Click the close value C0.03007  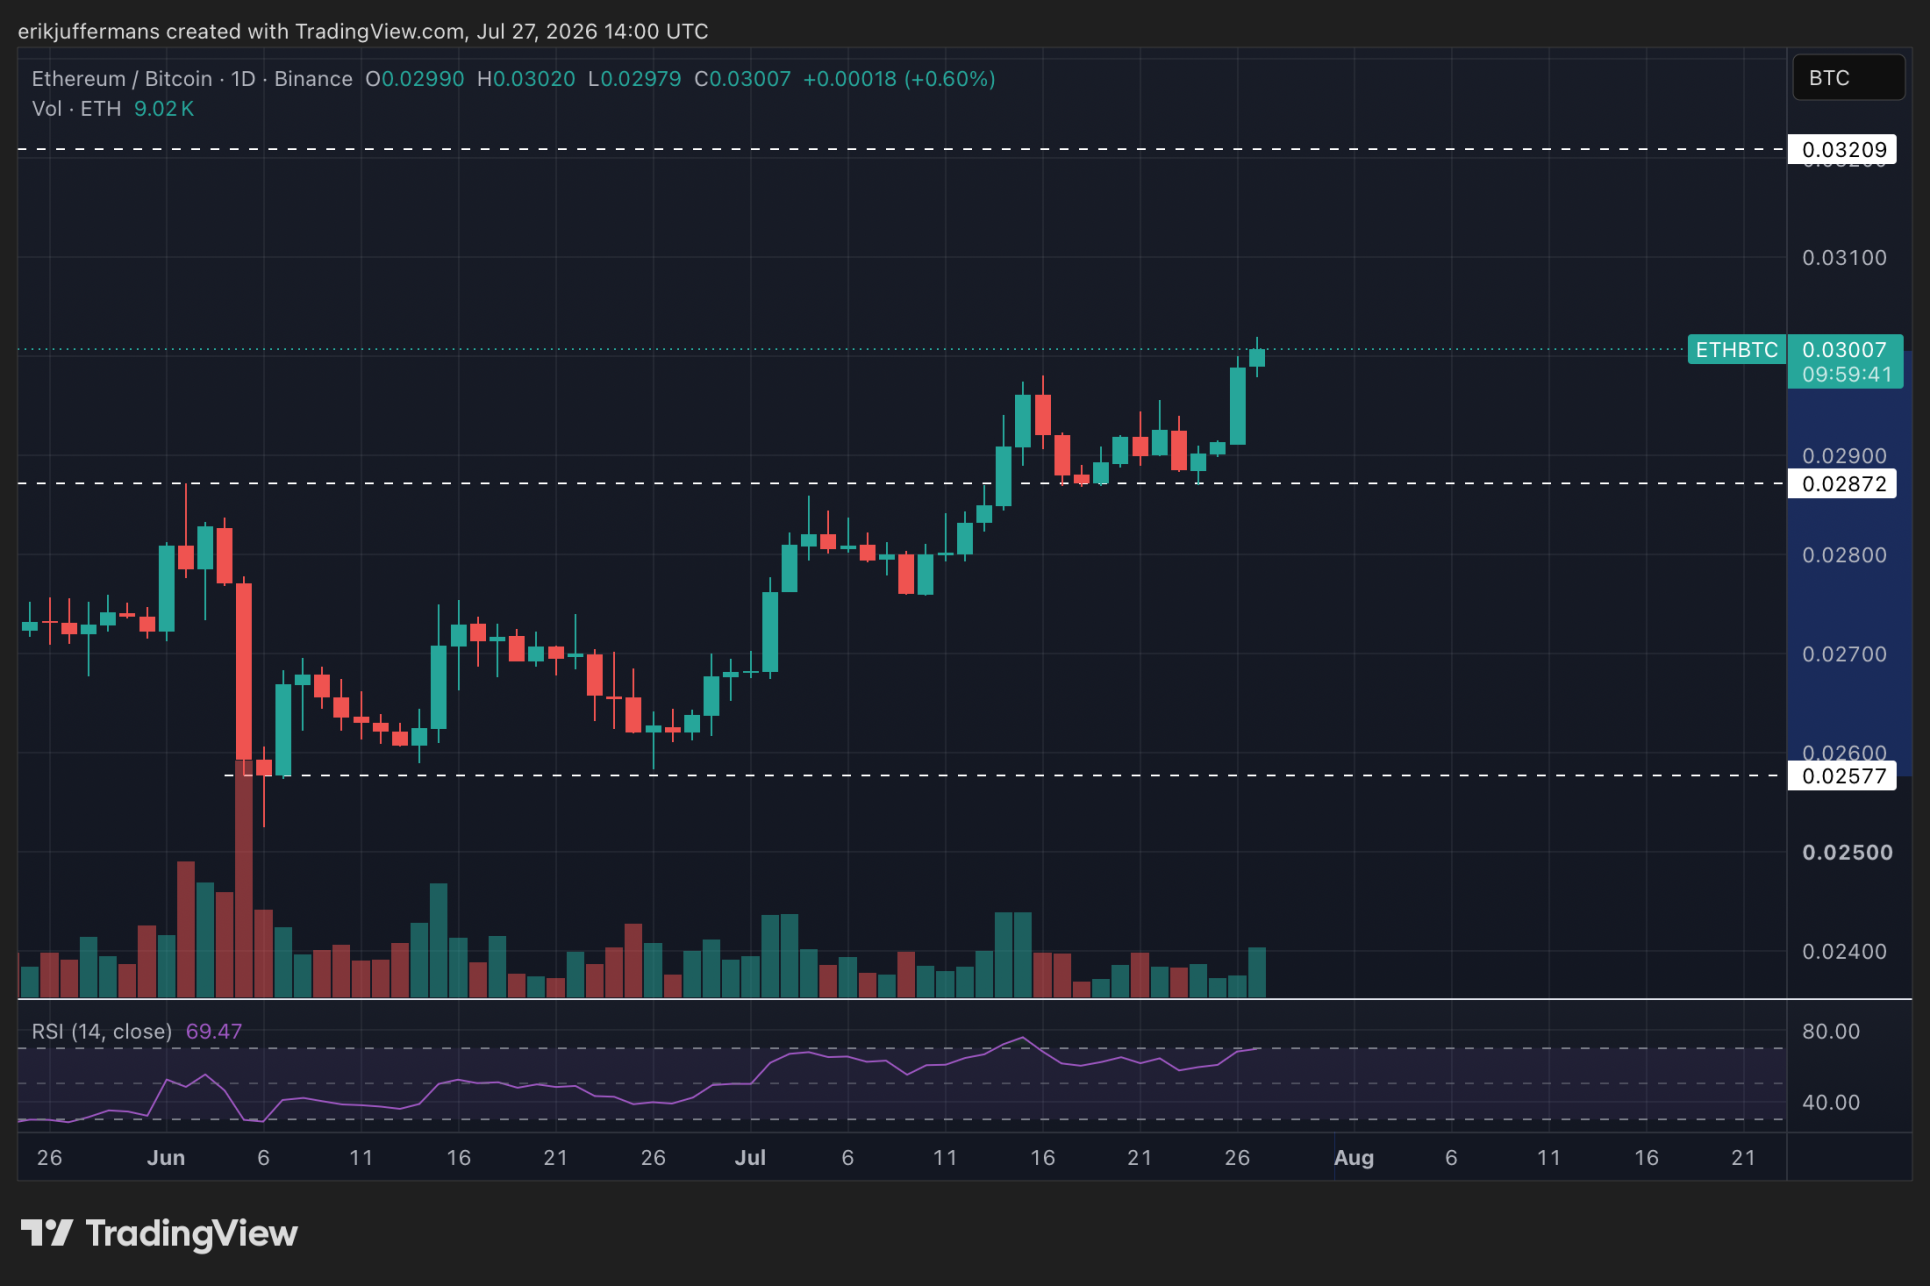click(x=743, y=79)
